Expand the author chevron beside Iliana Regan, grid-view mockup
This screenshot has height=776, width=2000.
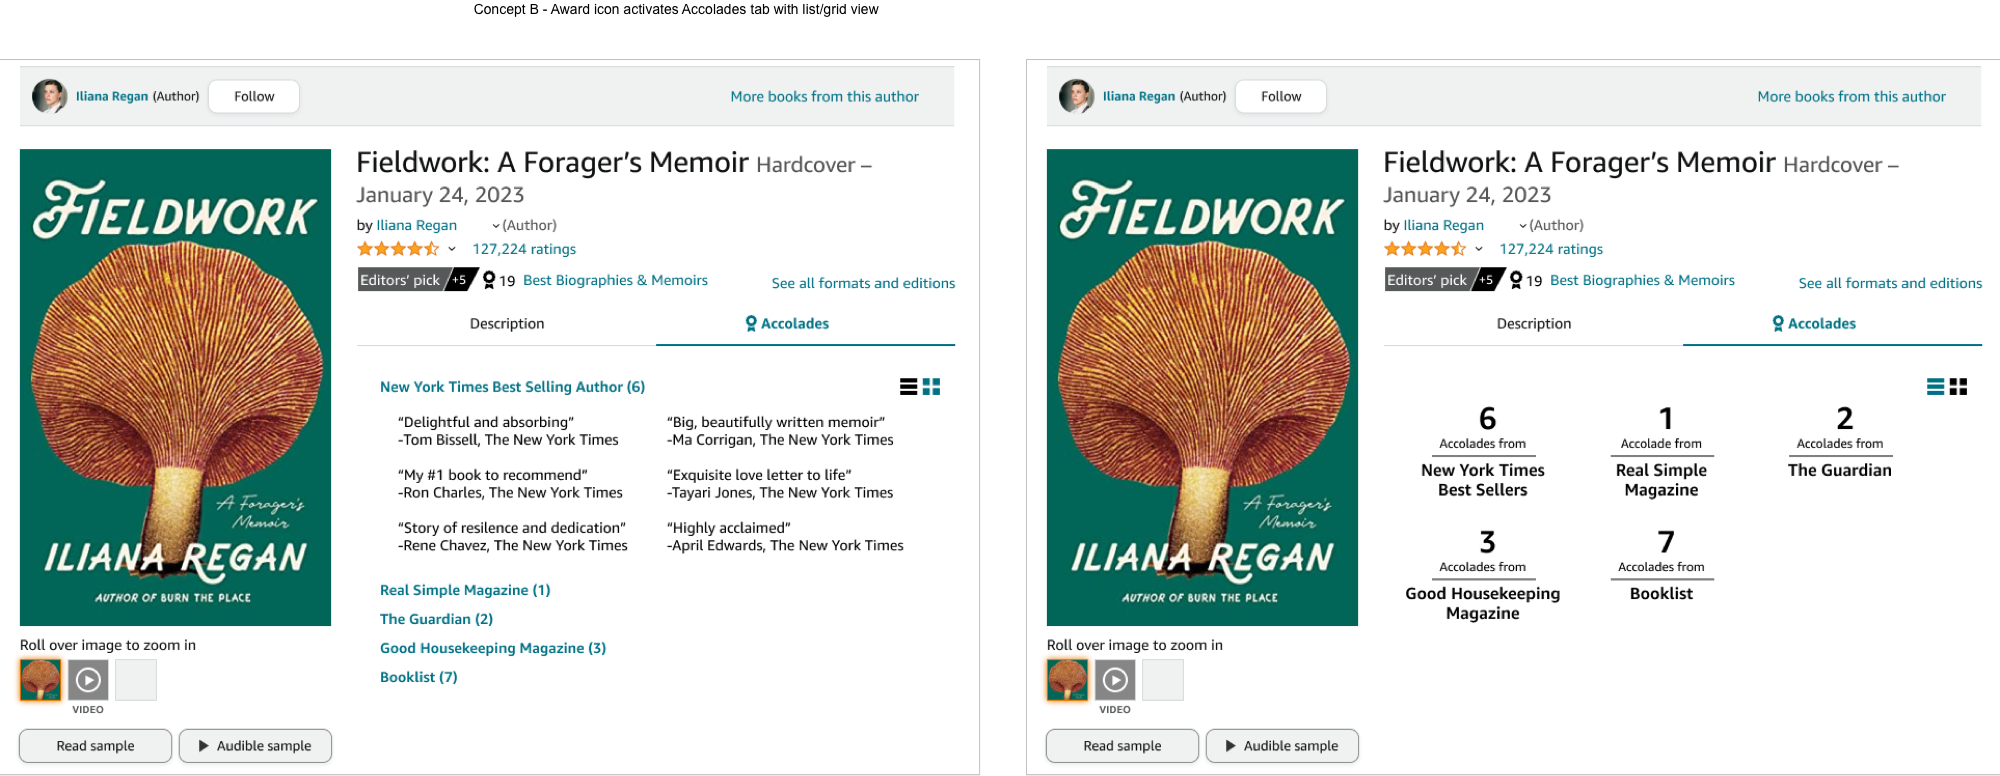[x=1522, y=226]
